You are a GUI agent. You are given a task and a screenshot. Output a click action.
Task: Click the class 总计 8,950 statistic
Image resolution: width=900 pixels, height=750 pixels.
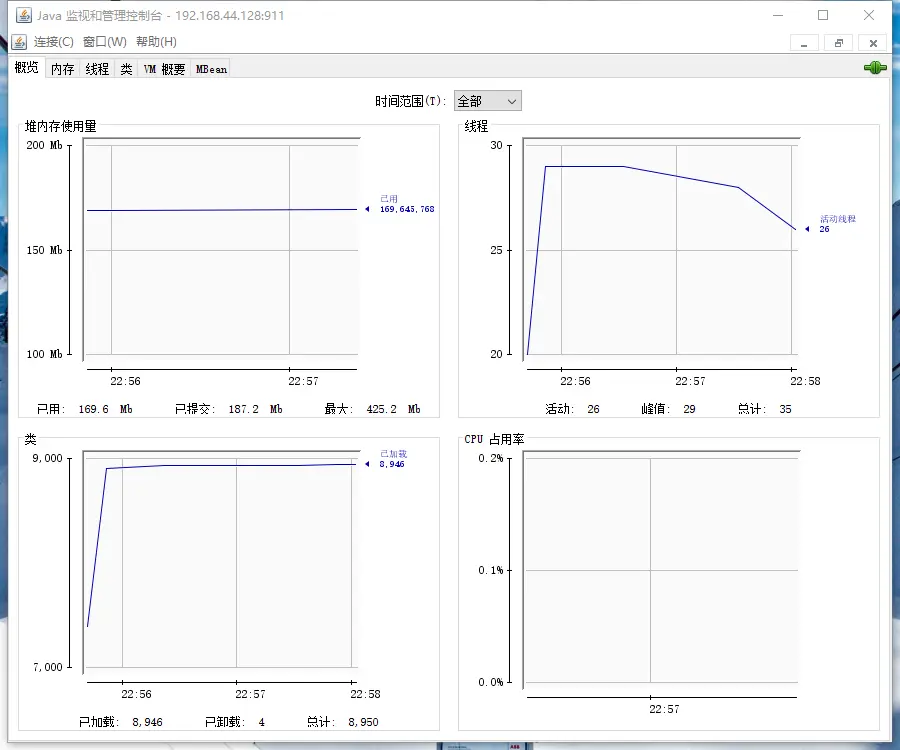click(343, 722)
